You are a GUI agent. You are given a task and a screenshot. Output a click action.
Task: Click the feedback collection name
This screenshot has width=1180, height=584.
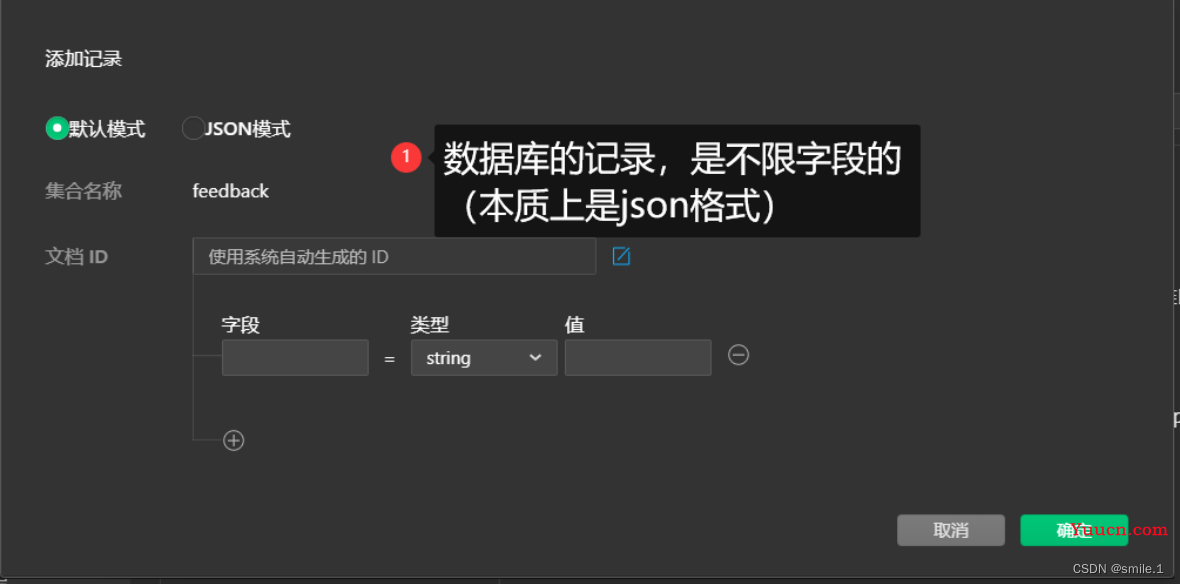coord(230,191)
